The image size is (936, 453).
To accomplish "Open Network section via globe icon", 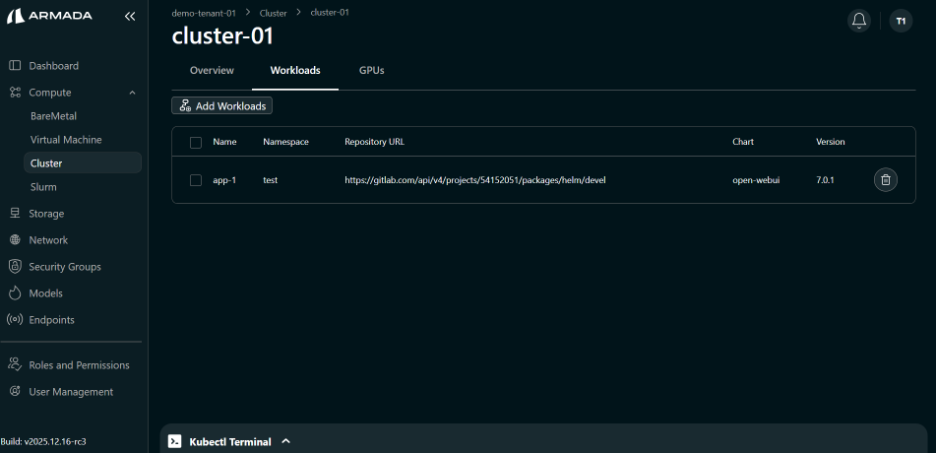I will 15,240.
